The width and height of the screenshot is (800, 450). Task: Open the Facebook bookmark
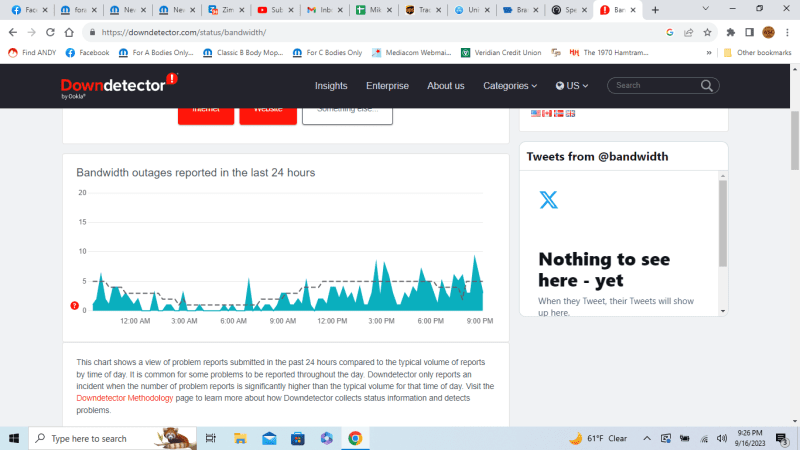(87, 53)
